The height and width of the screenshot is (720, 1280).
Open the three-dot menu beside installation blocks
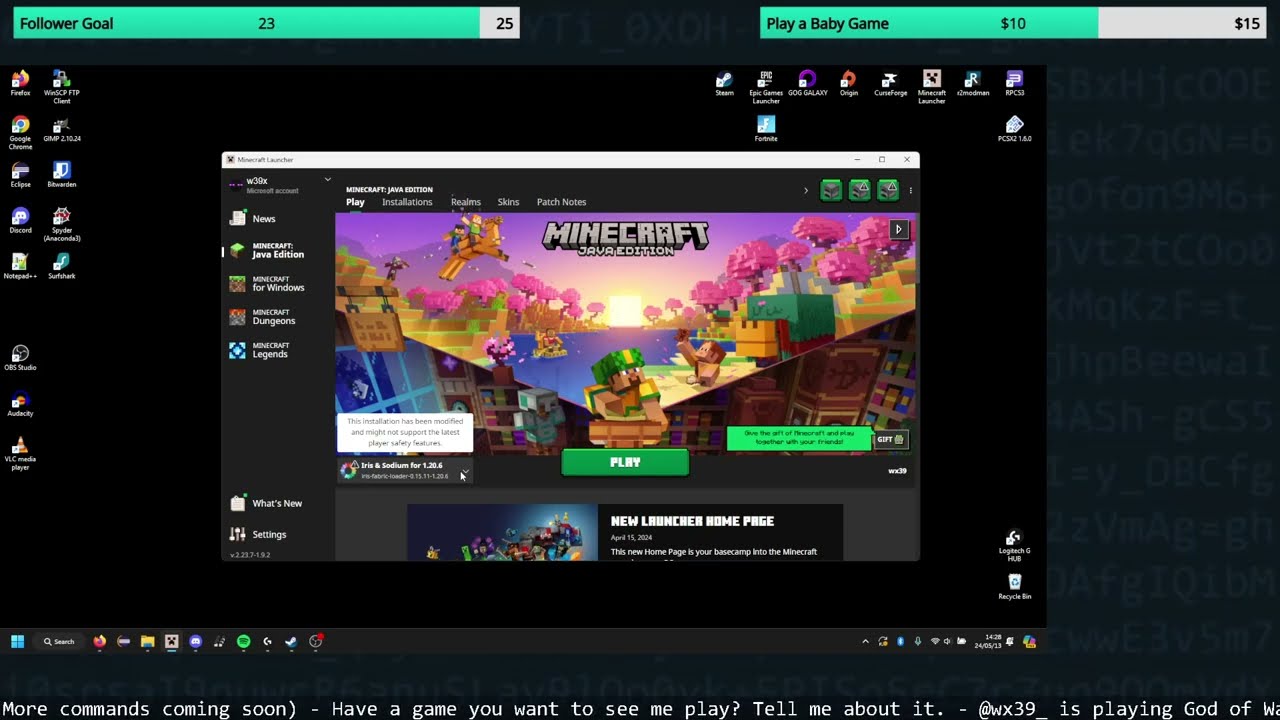coord(910,190)
